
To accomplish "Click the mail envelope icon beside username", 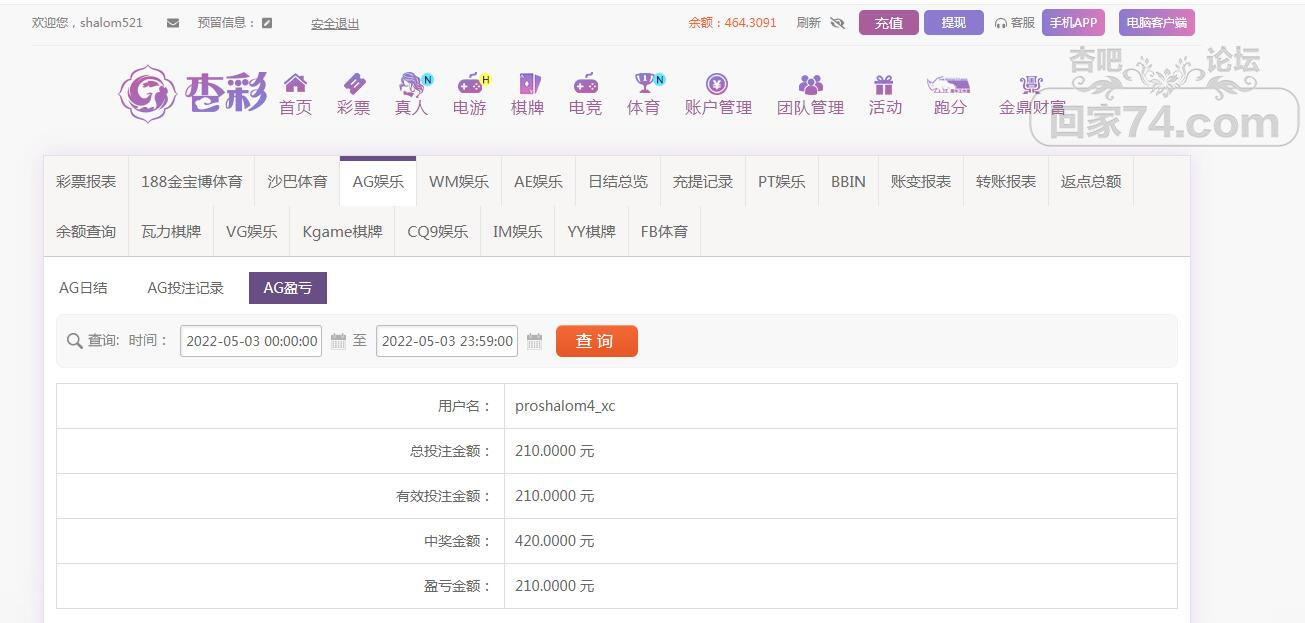I will click(x=173, y=23).
